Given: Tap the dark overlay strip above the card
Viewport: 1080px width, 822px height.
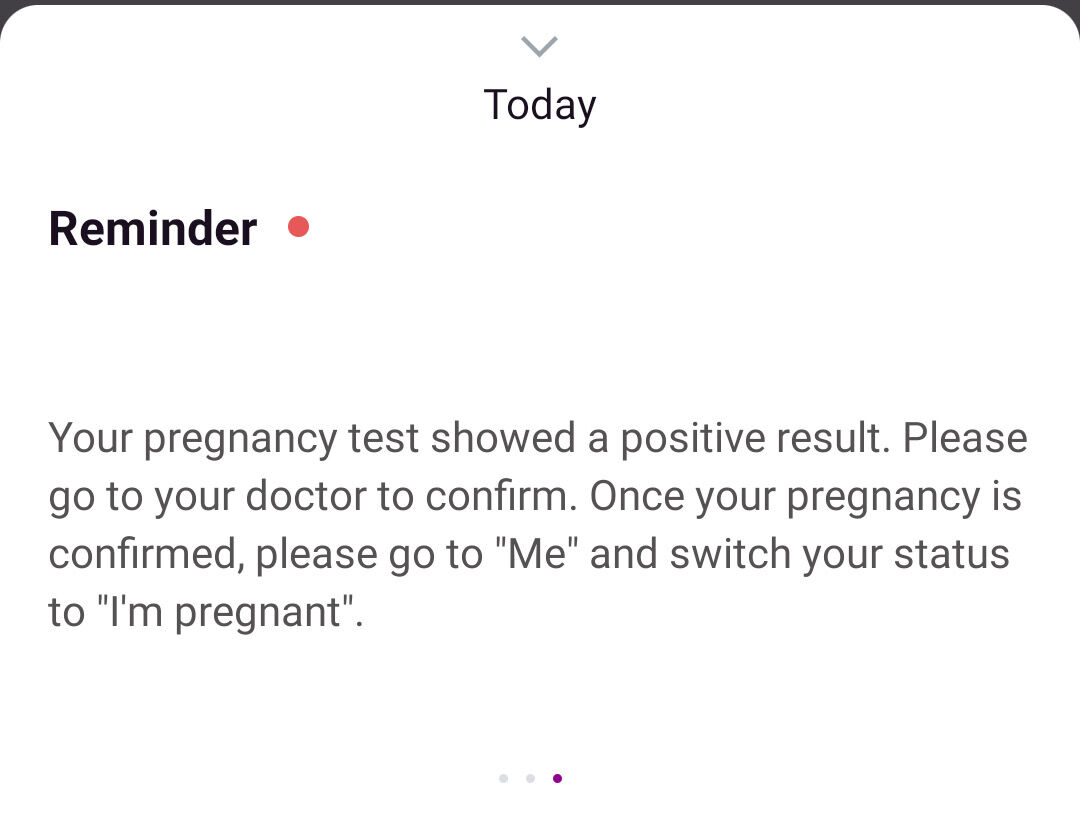Looking at the screenshot, I should tap(540, 3).
